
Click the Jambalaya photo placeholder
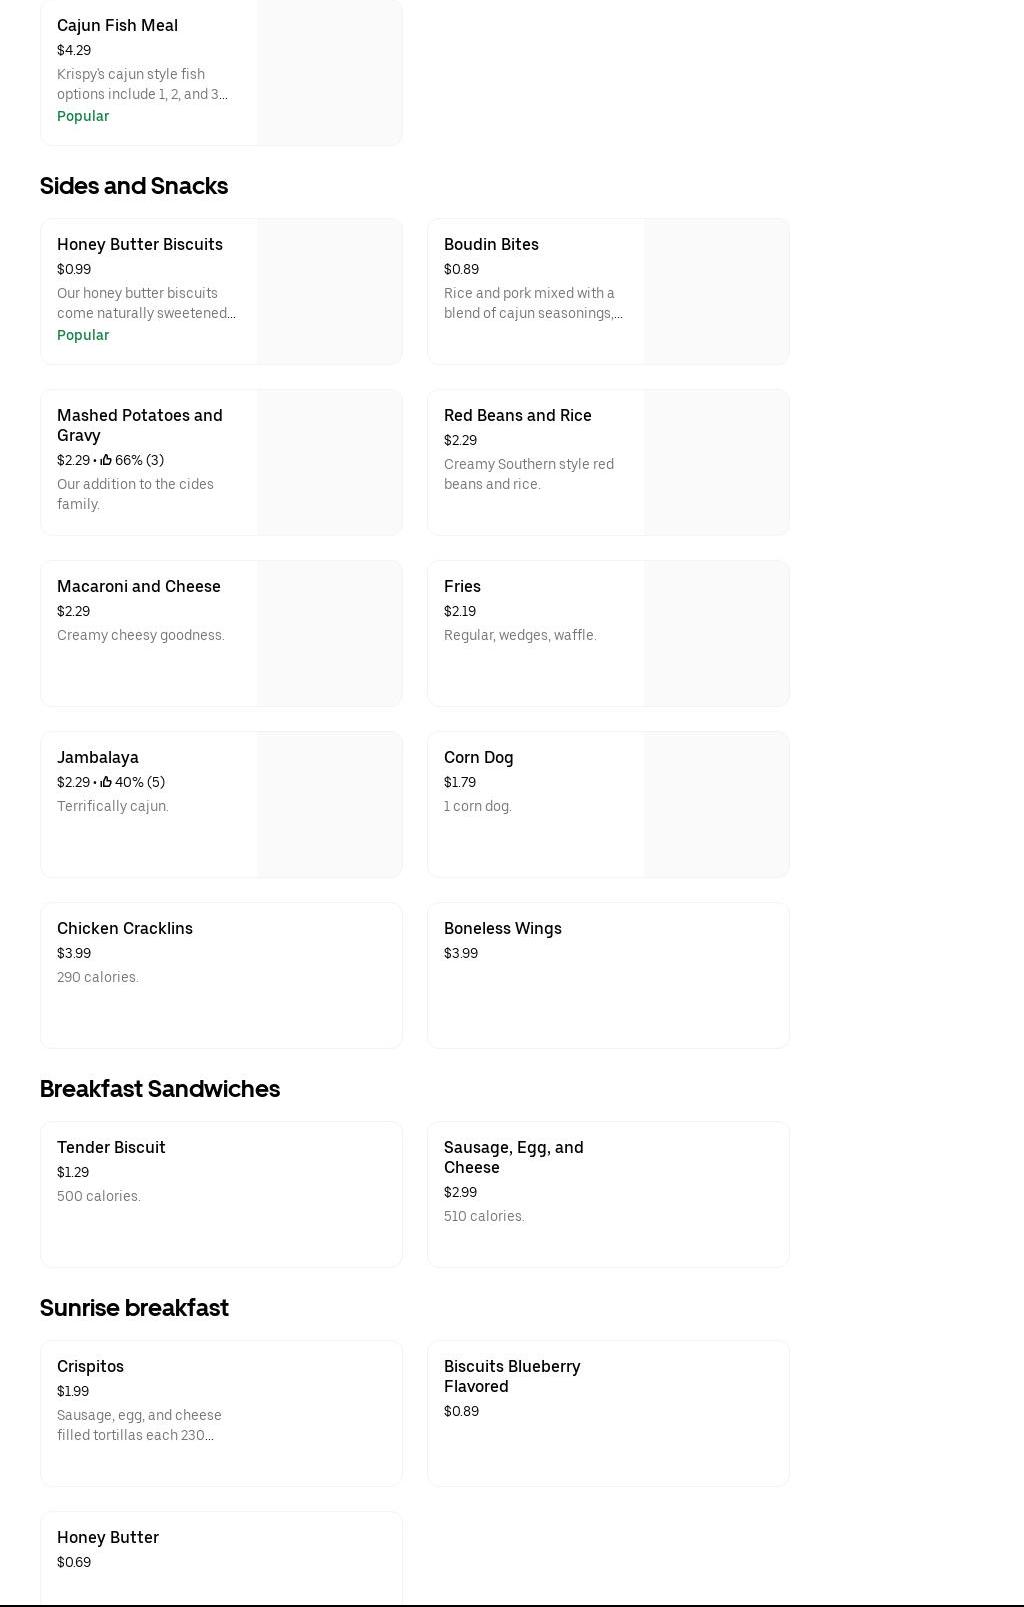(329, 804)
